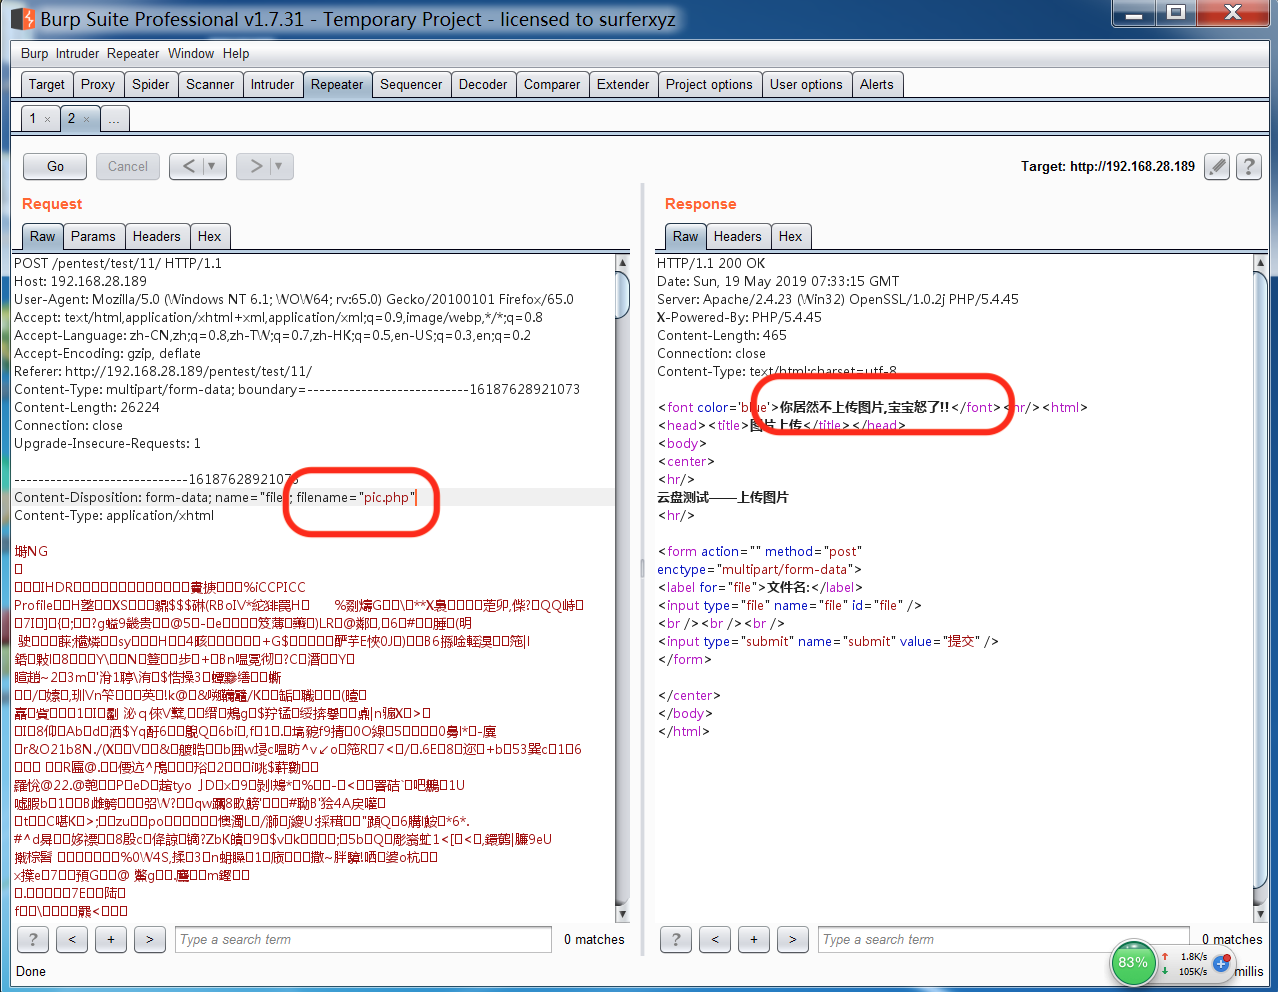This screenshot has width=1278, height=992.
Task: Switch to the Proxy tab
Action: (x=98, y=84)
